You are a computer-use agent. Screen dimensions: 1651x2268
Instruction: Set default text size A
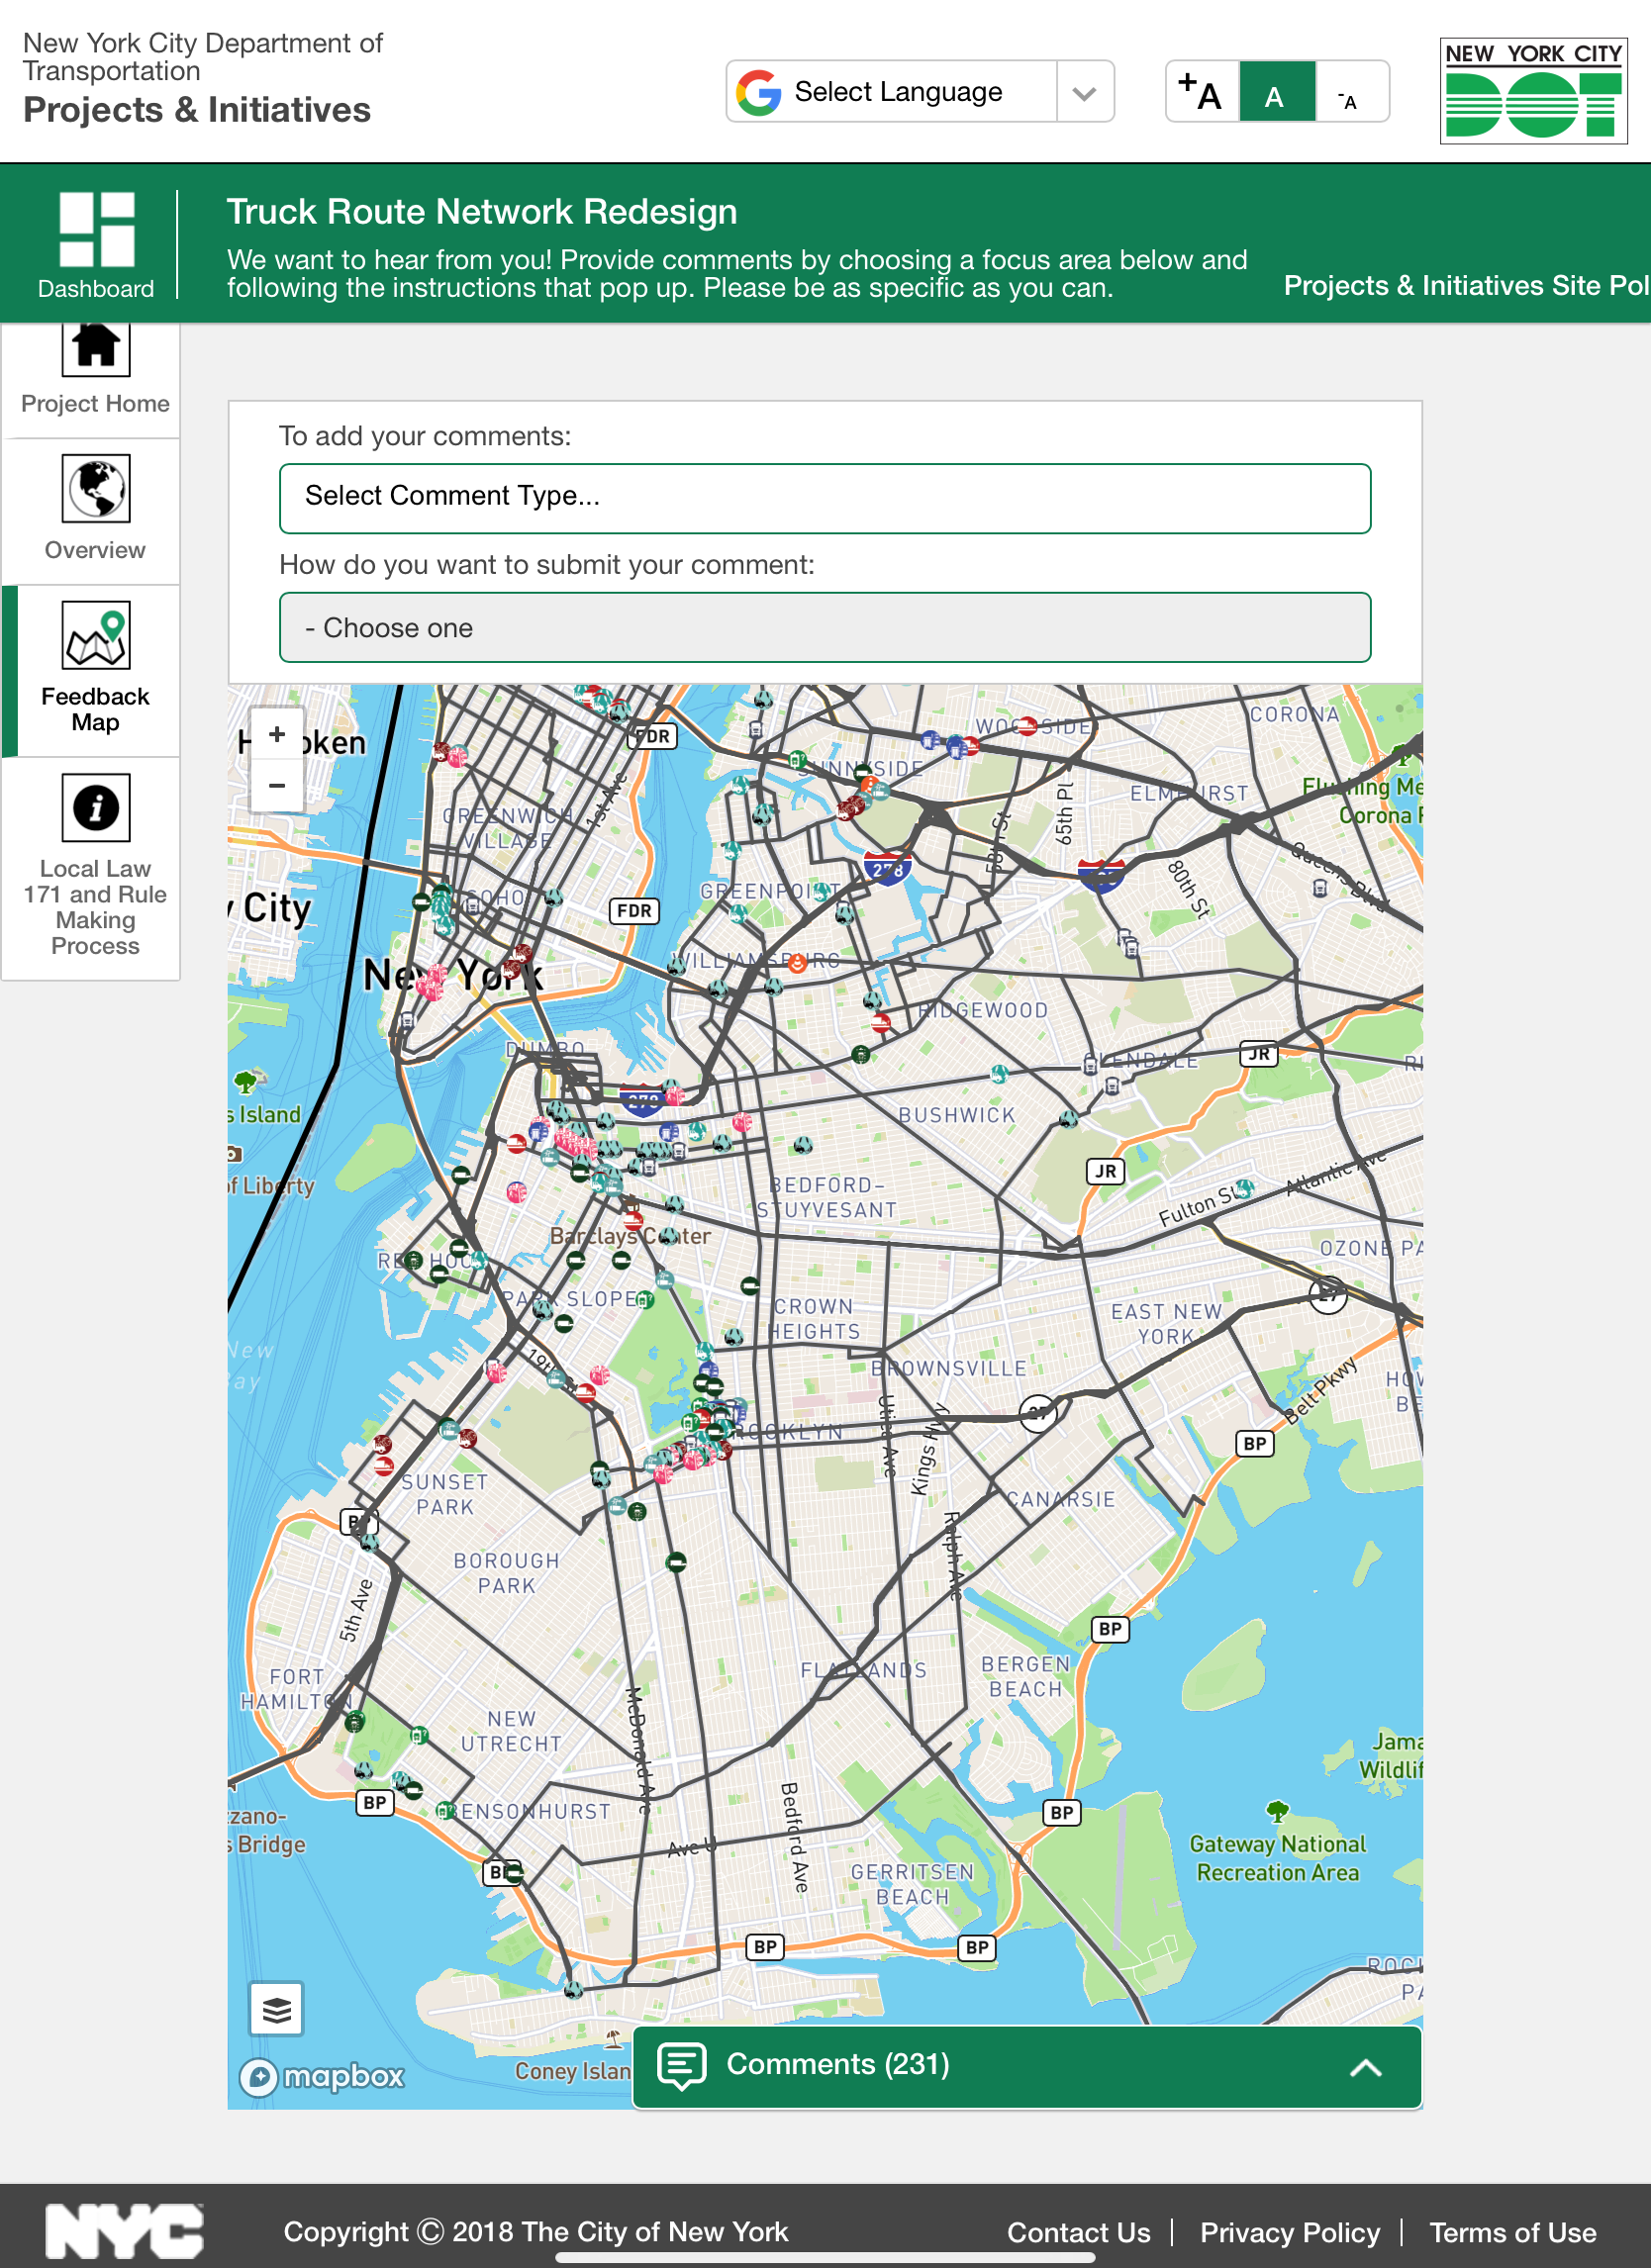[1276, 92]
